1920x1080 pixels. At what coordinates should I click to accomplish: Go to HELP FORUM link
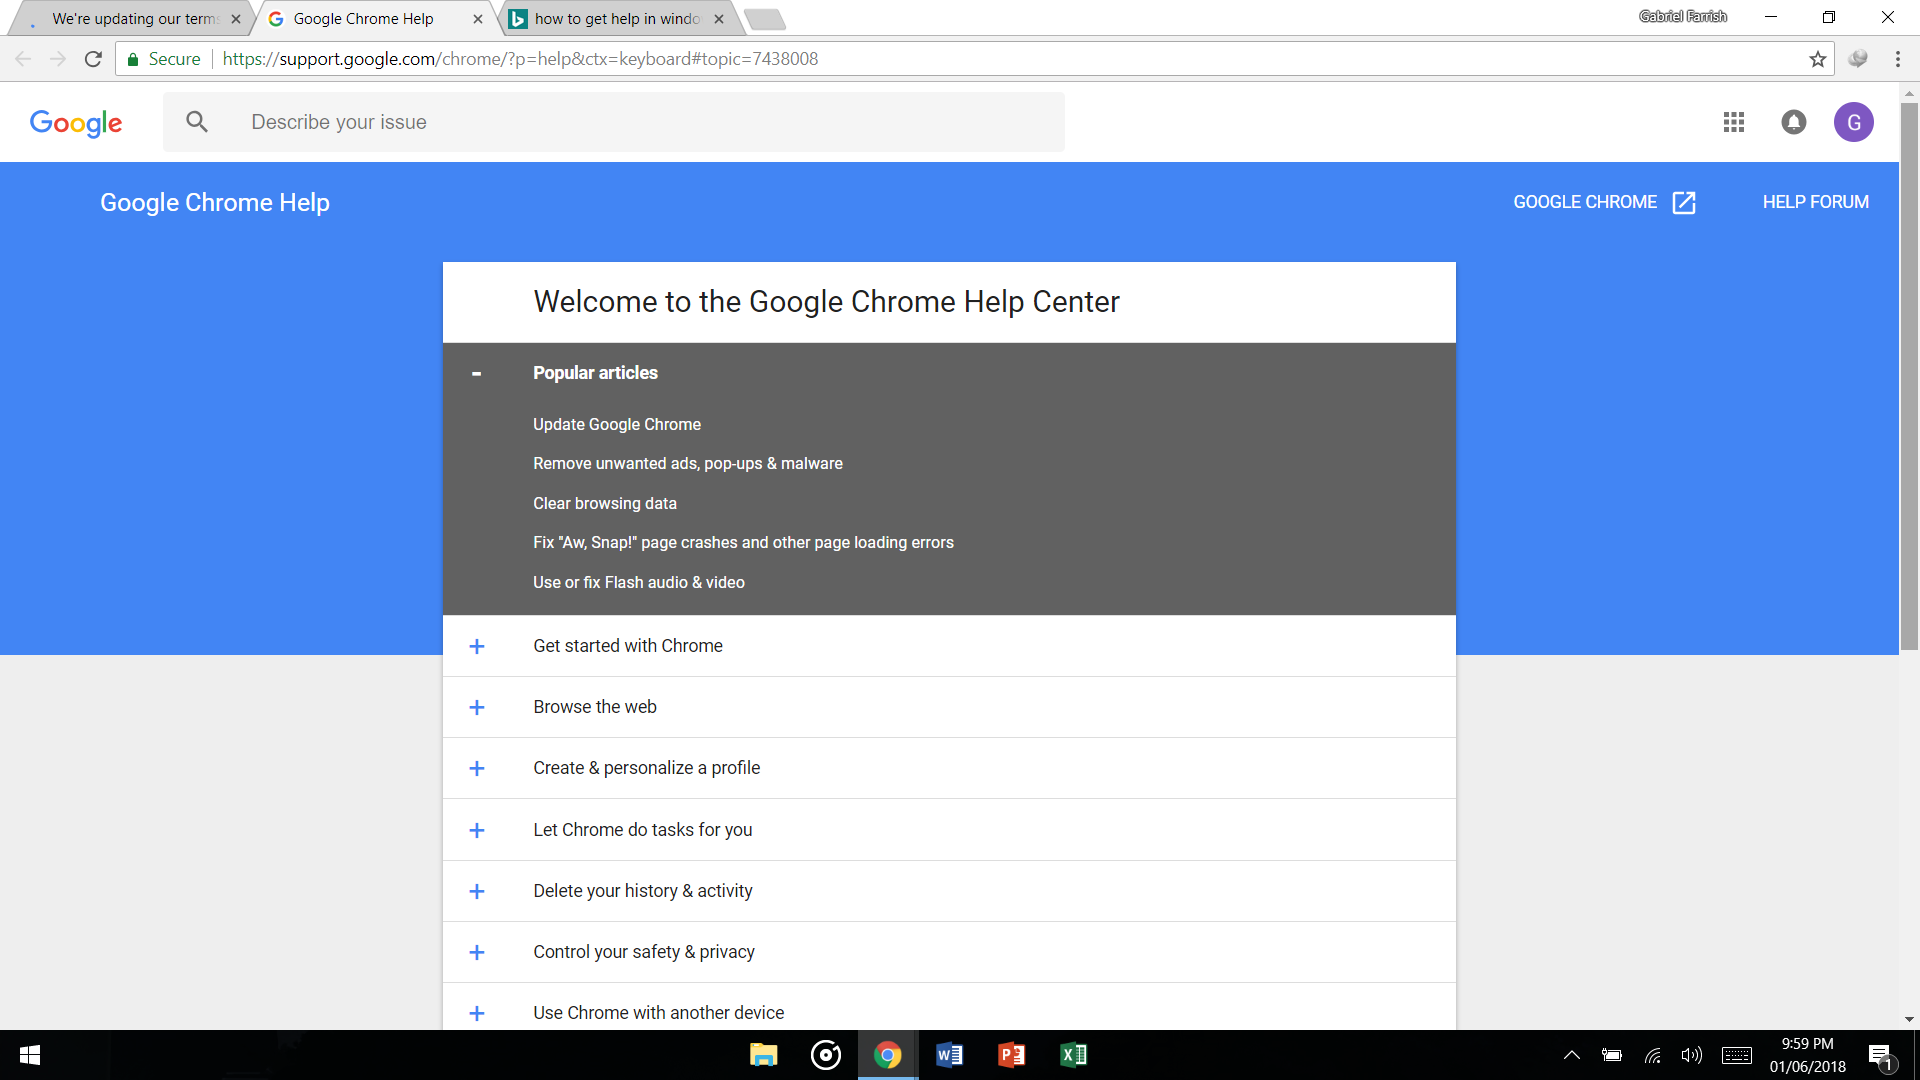(x=1815, y=202)
